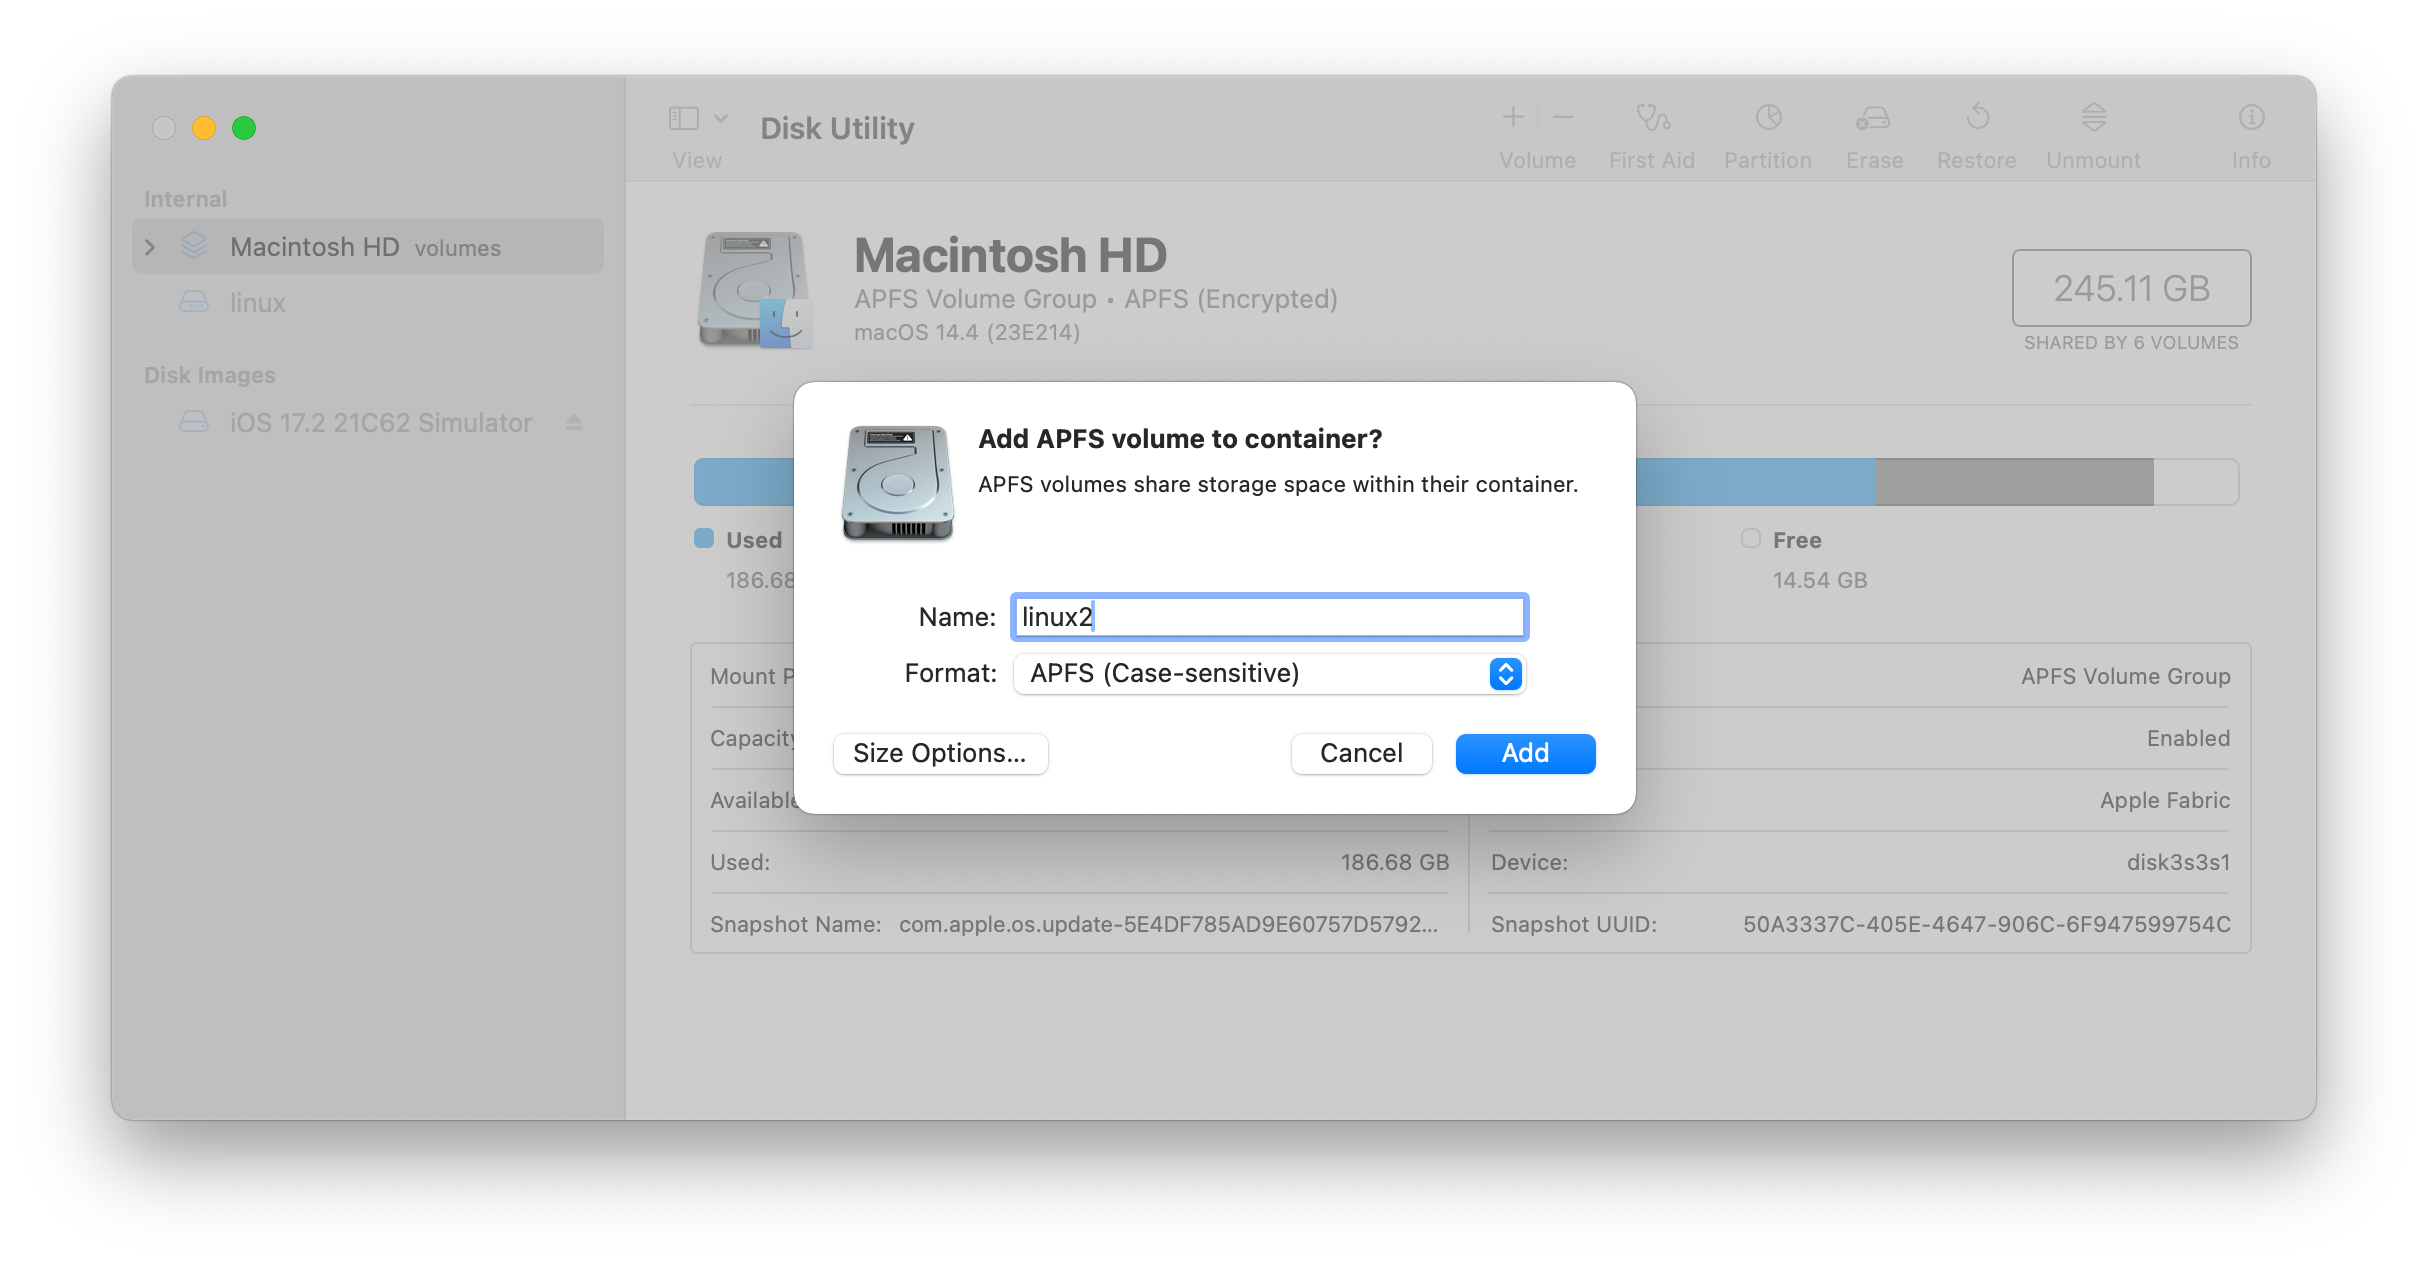Screen dimensions: 2428x1268
Task: Run First Aid from the toolbar
Action: click(x=1652, y=117)
